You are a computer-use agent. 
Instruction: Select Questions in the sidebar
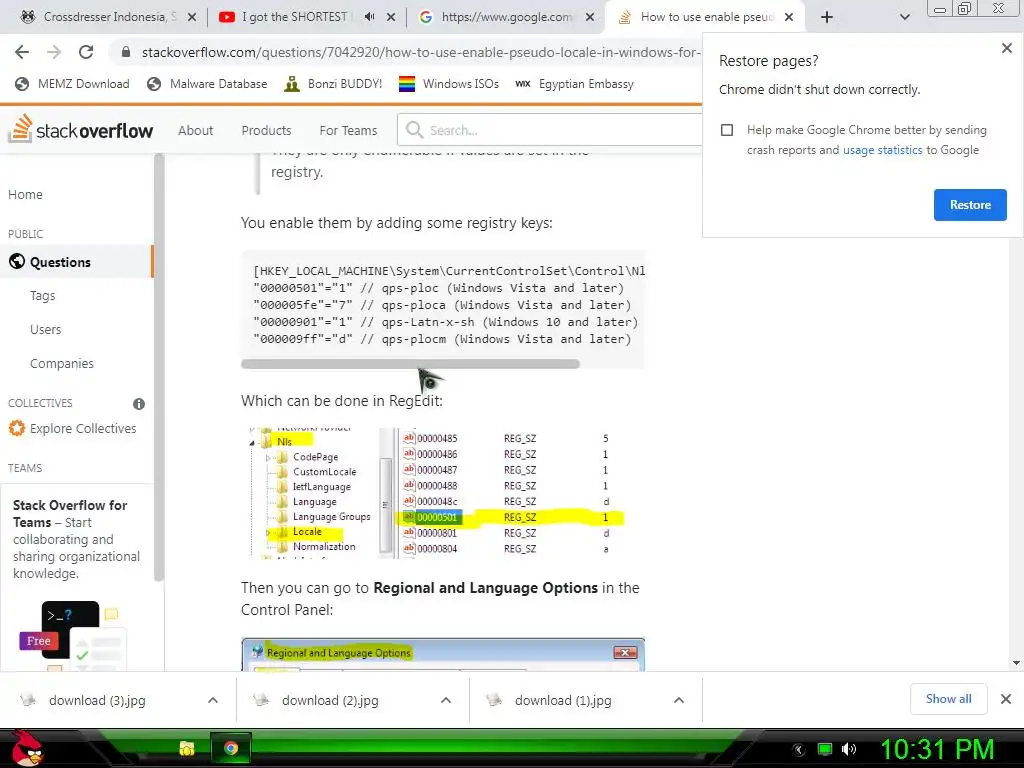76,262
